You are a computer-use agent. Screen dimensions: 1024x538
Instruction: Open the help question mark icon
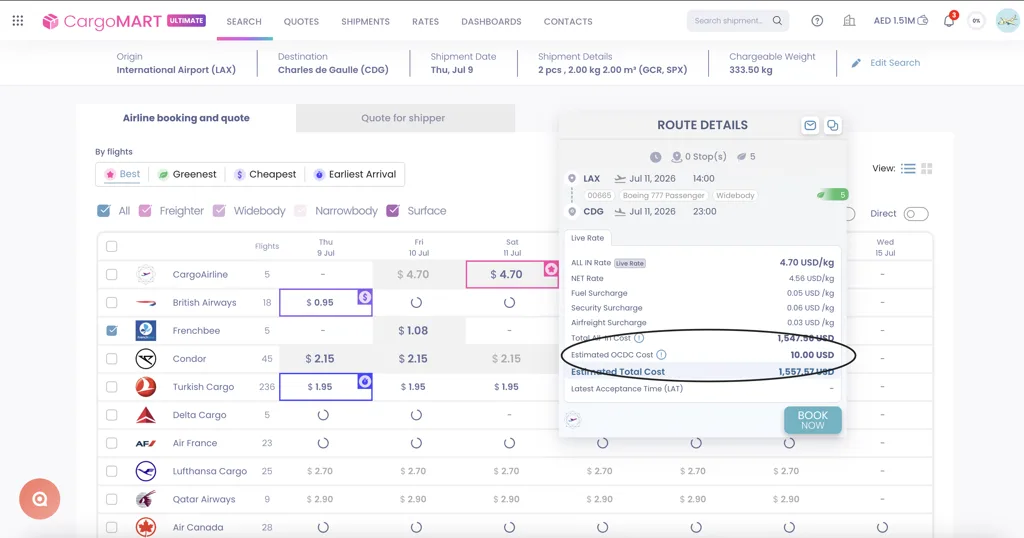click(x=817, y=21)
